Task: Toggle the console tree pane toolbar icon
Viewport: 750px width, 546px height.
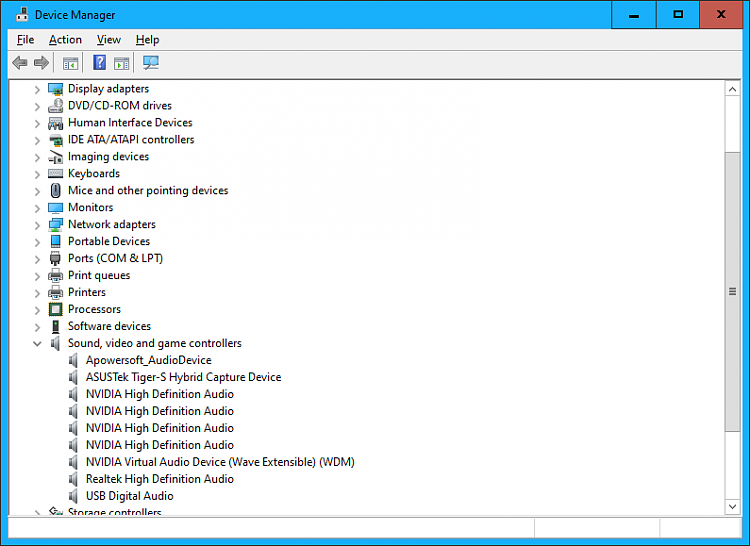Action: (70, 63)
